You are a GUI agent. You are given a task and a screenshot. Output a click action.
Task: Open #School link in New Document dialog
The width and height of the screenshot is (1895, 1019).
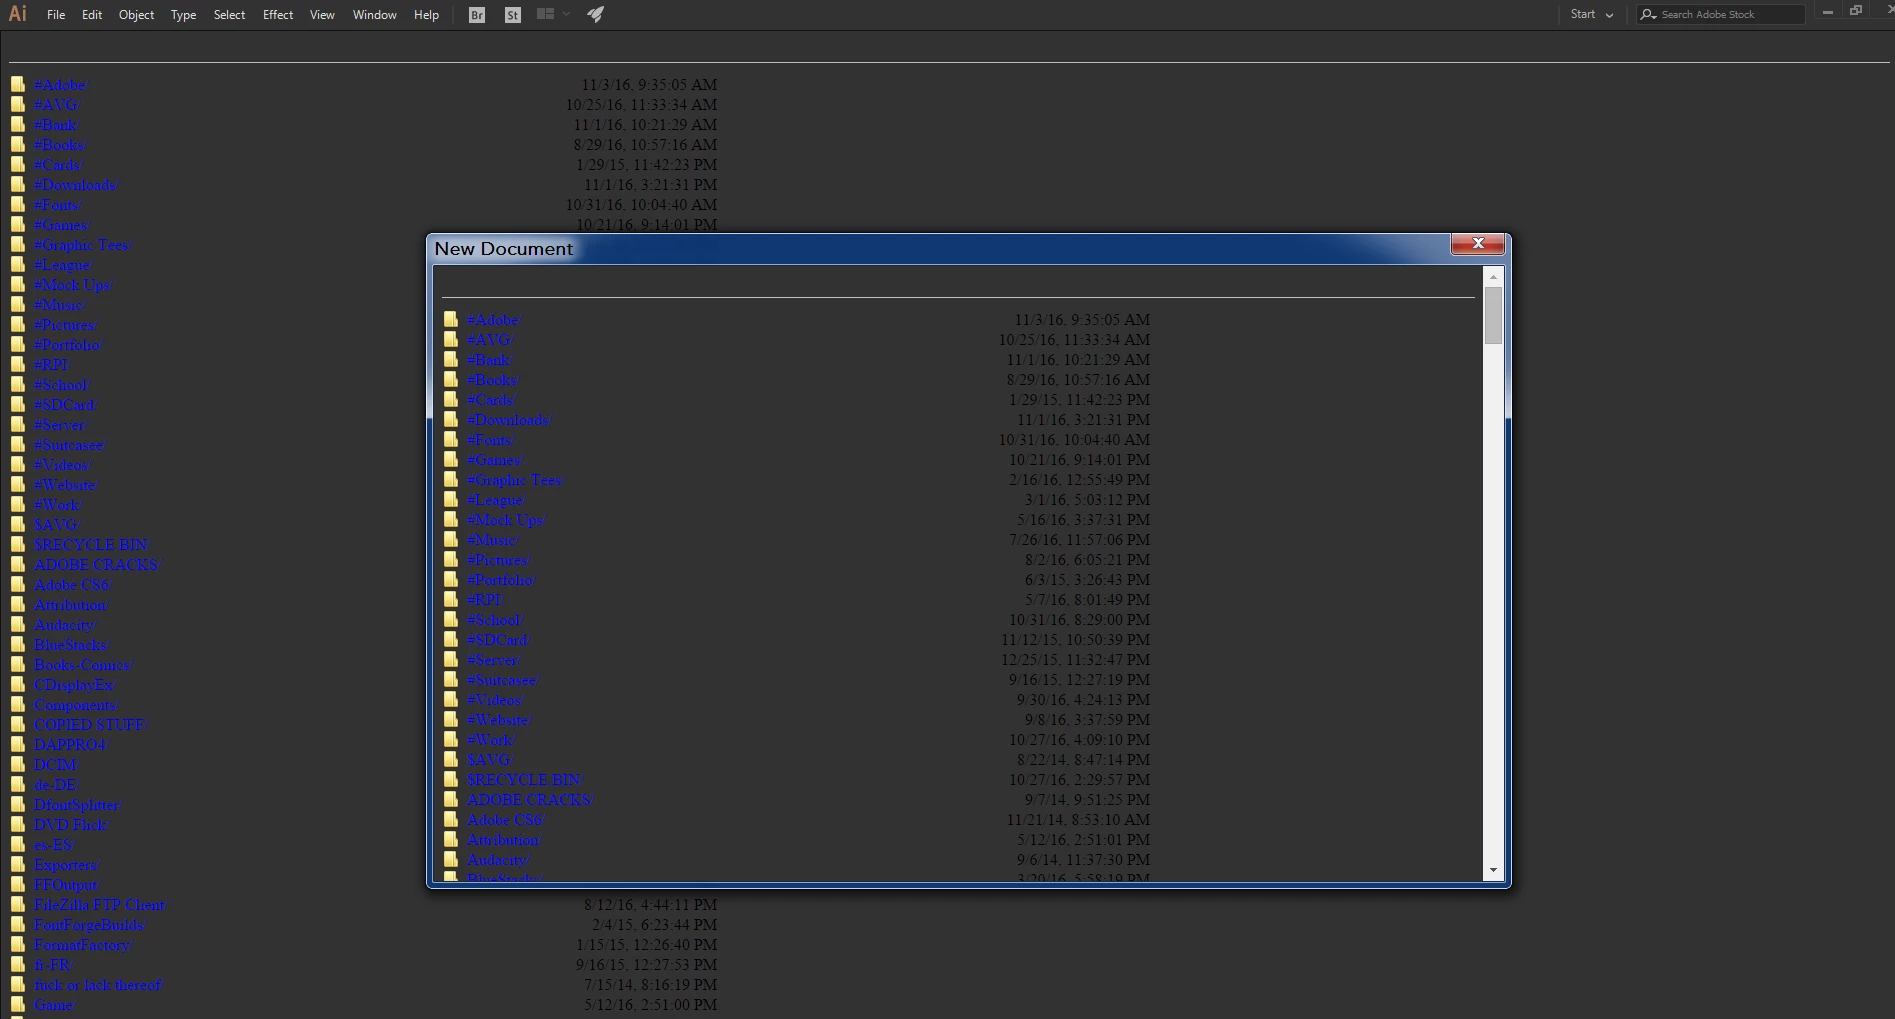click(495, 620)
